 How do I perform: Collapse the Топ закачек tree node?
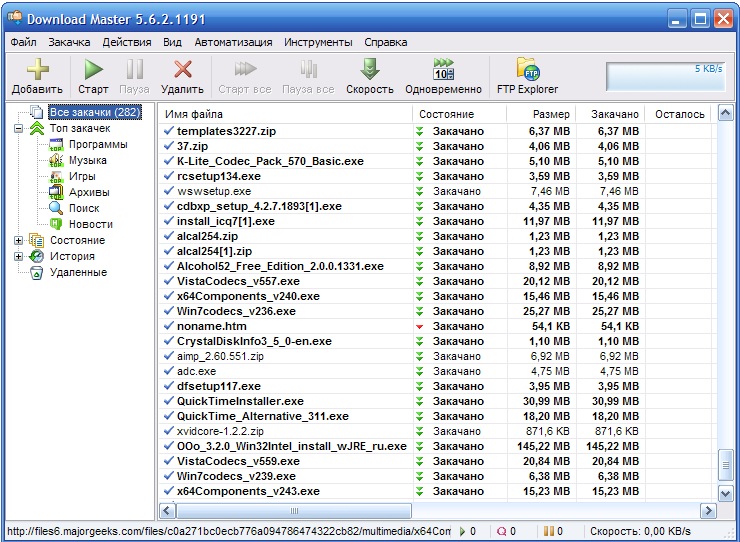(19, 128)
